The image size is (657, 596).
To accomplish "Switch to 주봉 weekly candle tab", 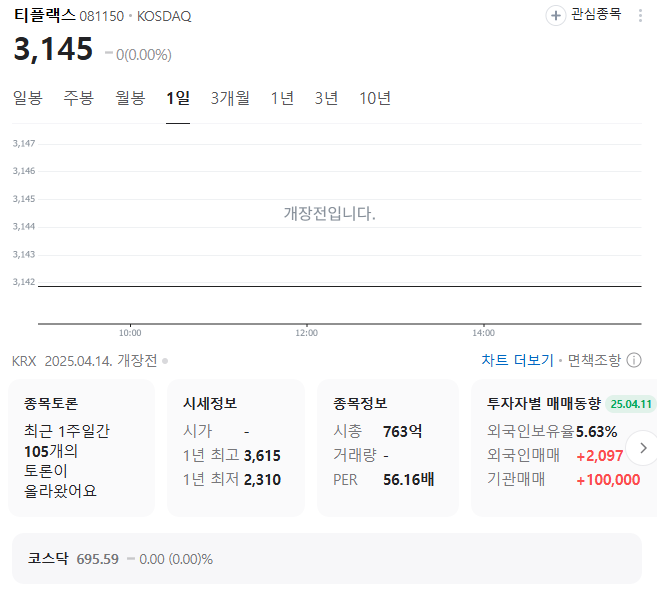I will (78, 98).
